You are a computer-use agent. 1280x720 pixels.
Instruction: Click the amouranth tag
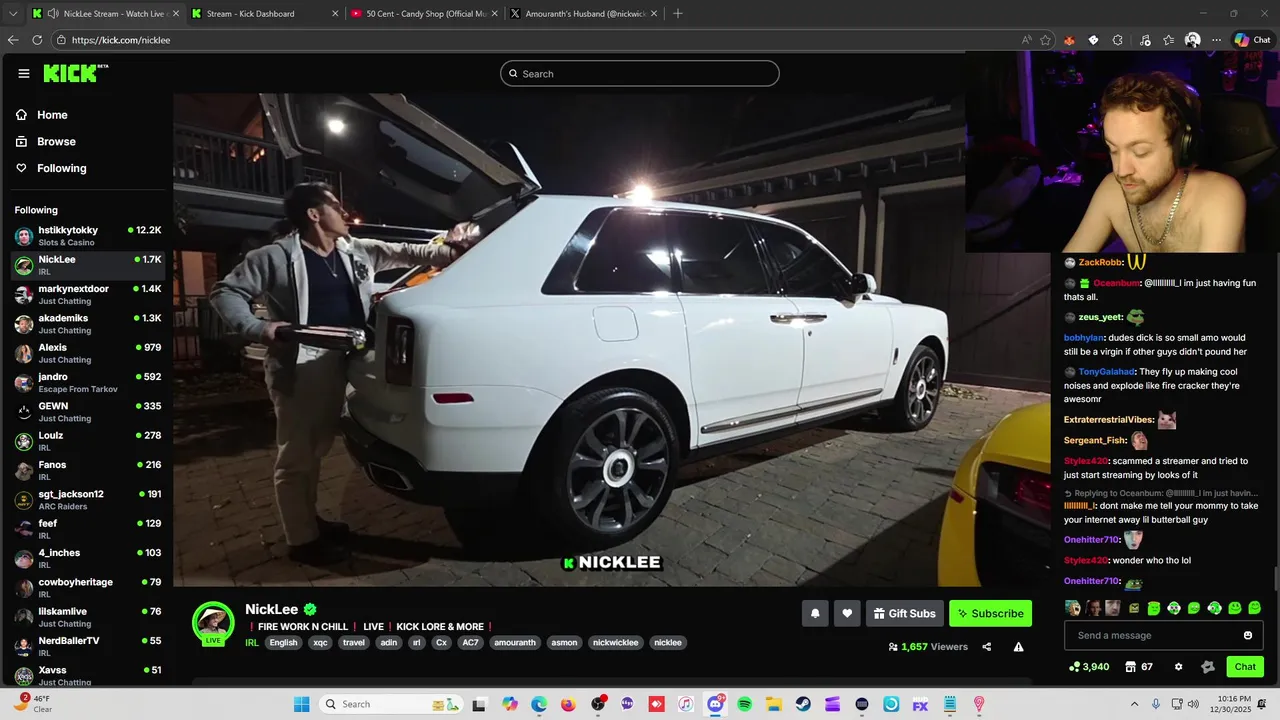pos(514,643)
